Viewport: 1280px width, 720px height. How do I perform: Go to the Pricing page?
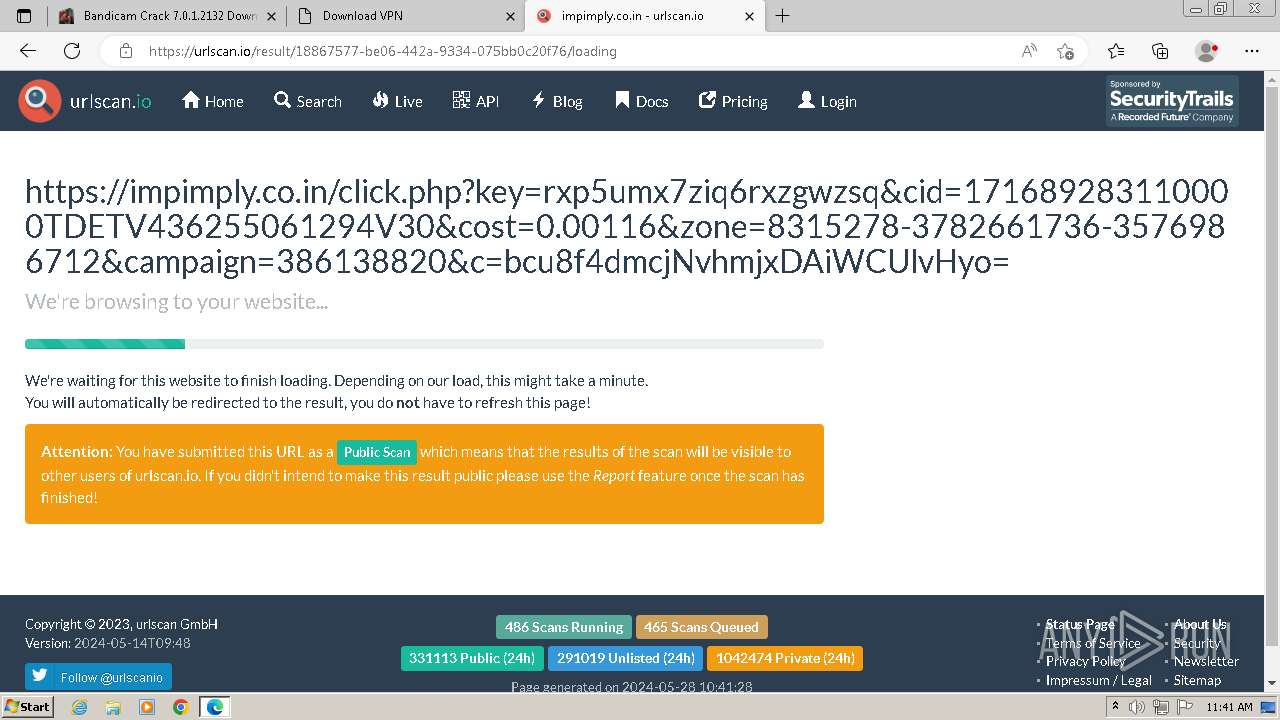(x=733, y=101)
